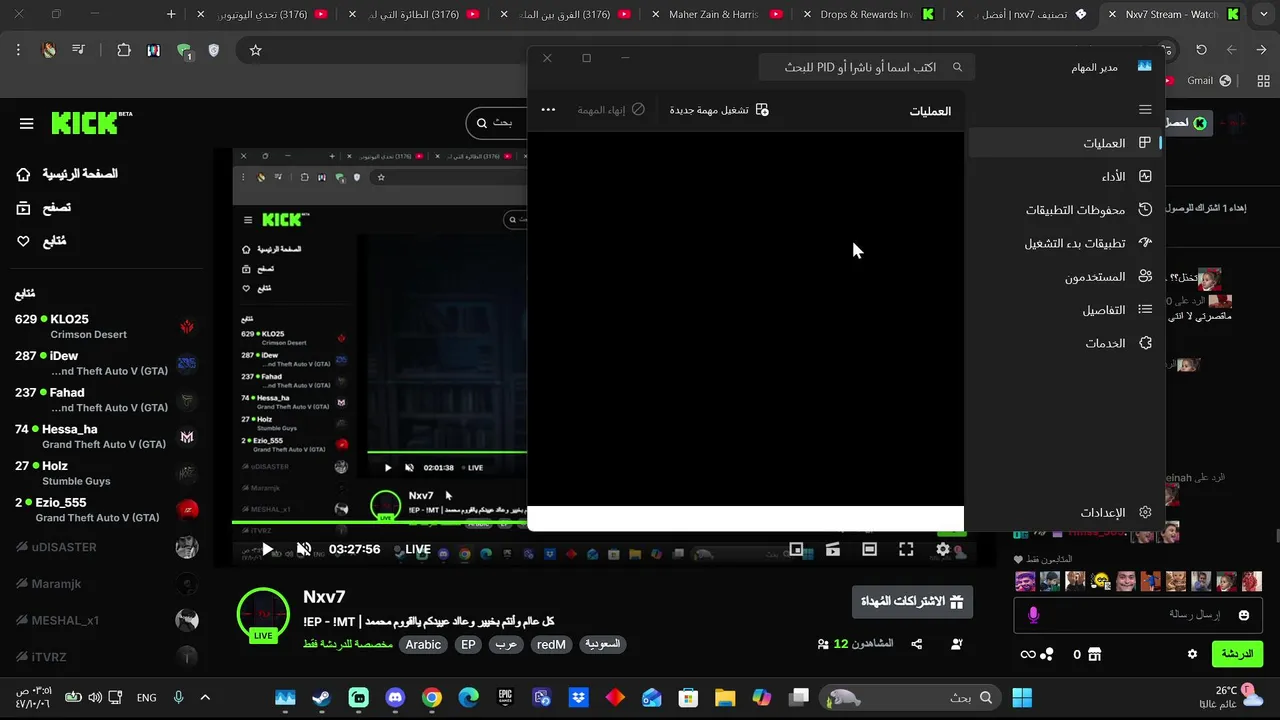
Task: Click the share icon below the stream
Action: (x=917, y=644)
